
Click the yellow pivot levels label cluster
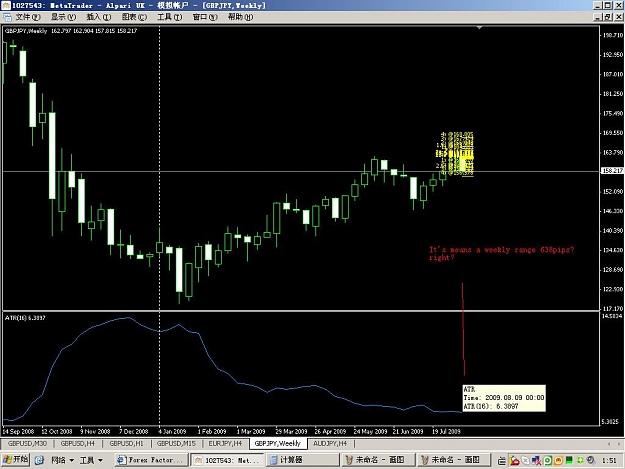(x=455, y=154)
